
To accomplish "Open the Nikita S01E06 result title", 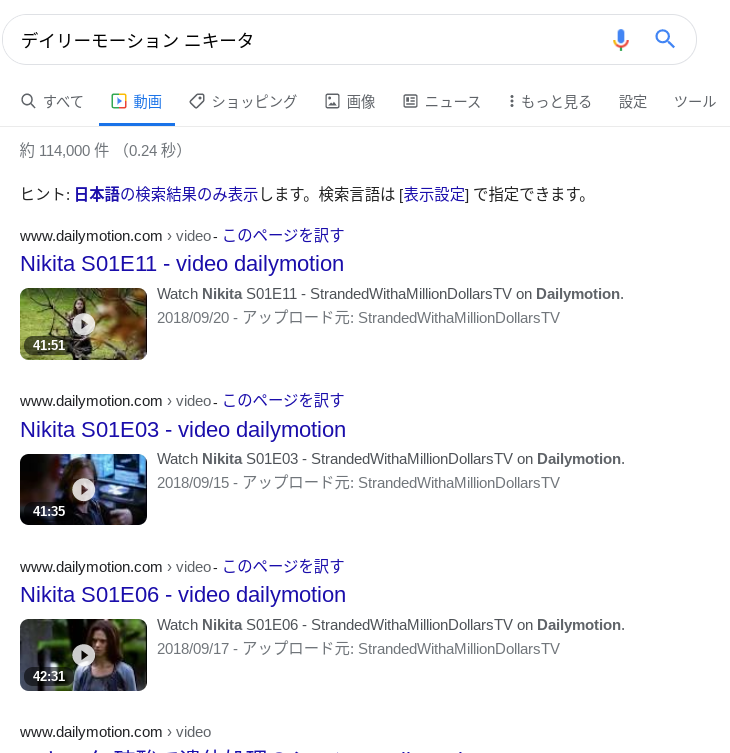I will 183,595.
